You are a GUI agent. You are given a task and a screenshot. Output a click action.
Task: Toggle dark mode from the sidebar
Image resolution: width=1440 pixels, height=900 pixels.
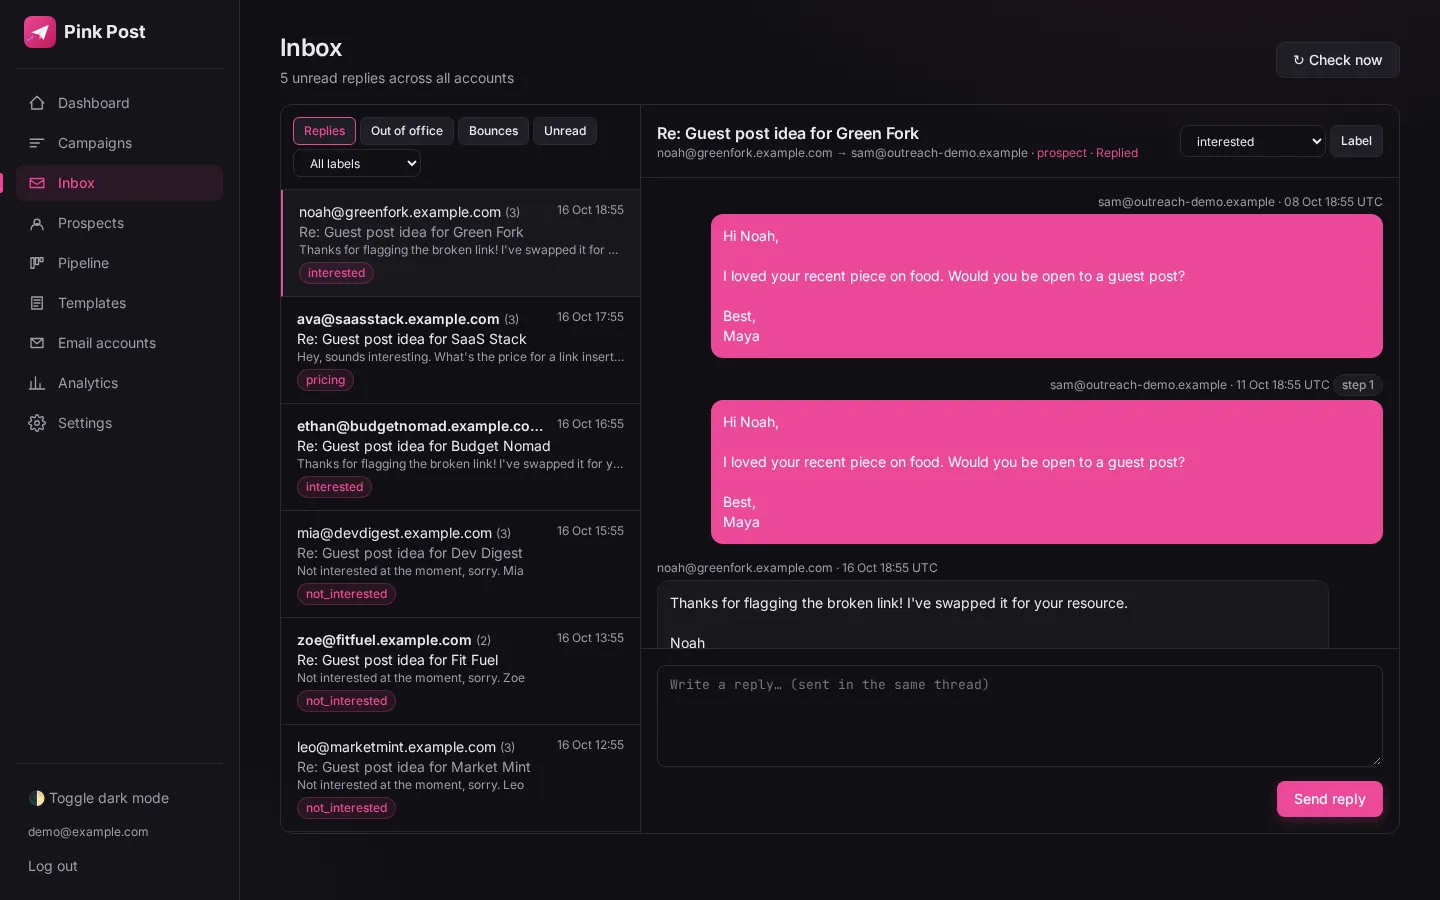tap(99, 798)
